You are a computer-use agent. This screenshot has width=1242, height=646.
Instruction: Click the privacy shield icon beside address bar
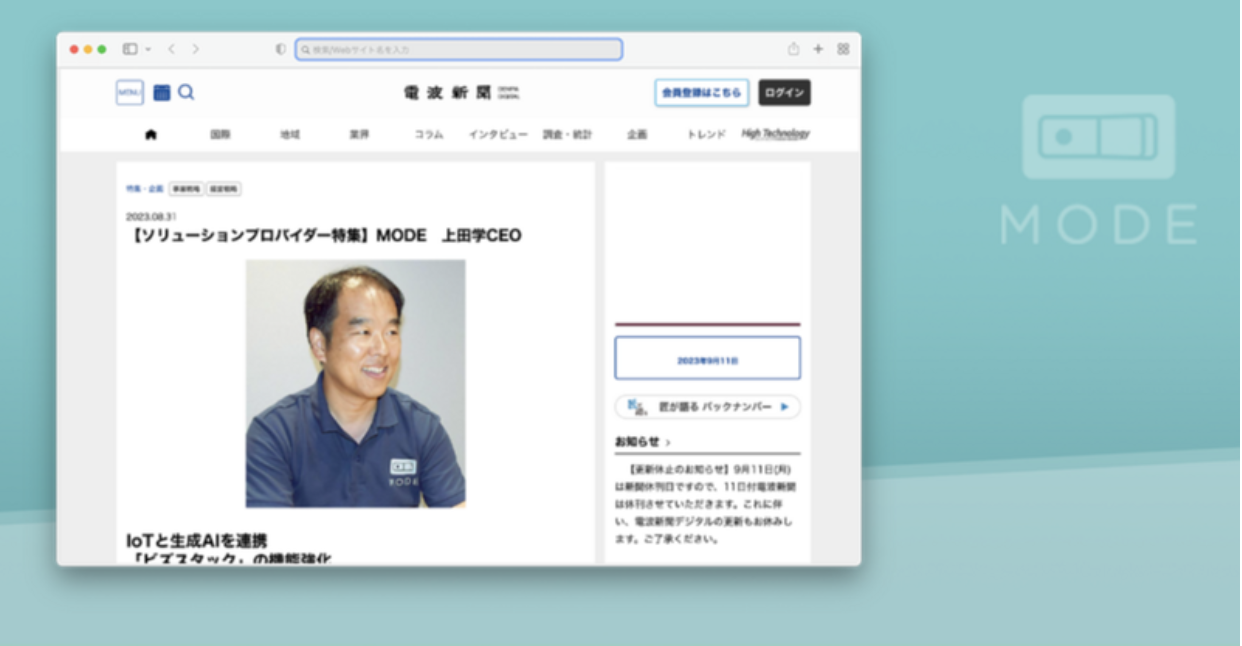click(281, 49)
